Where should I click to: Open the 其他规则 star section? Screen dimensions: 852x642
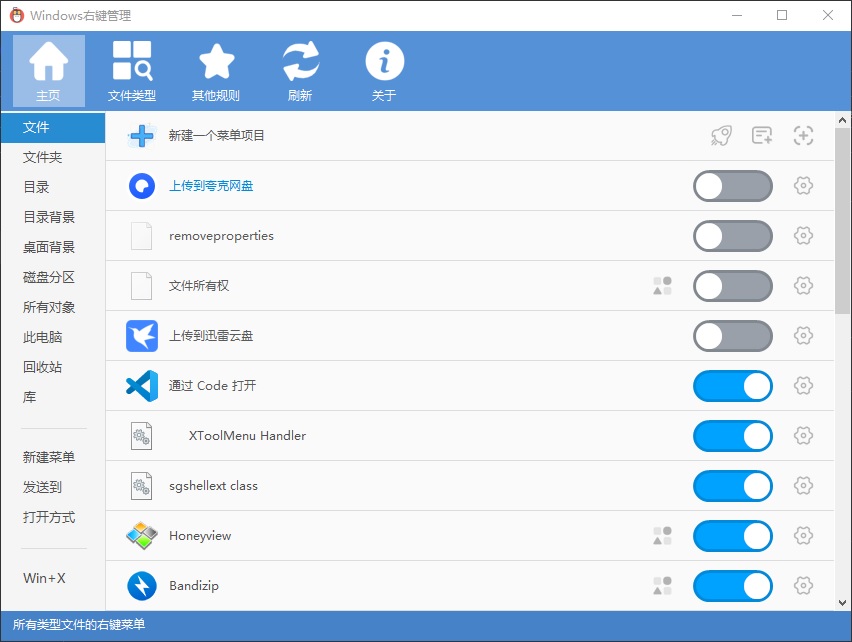tap(216, 71)
